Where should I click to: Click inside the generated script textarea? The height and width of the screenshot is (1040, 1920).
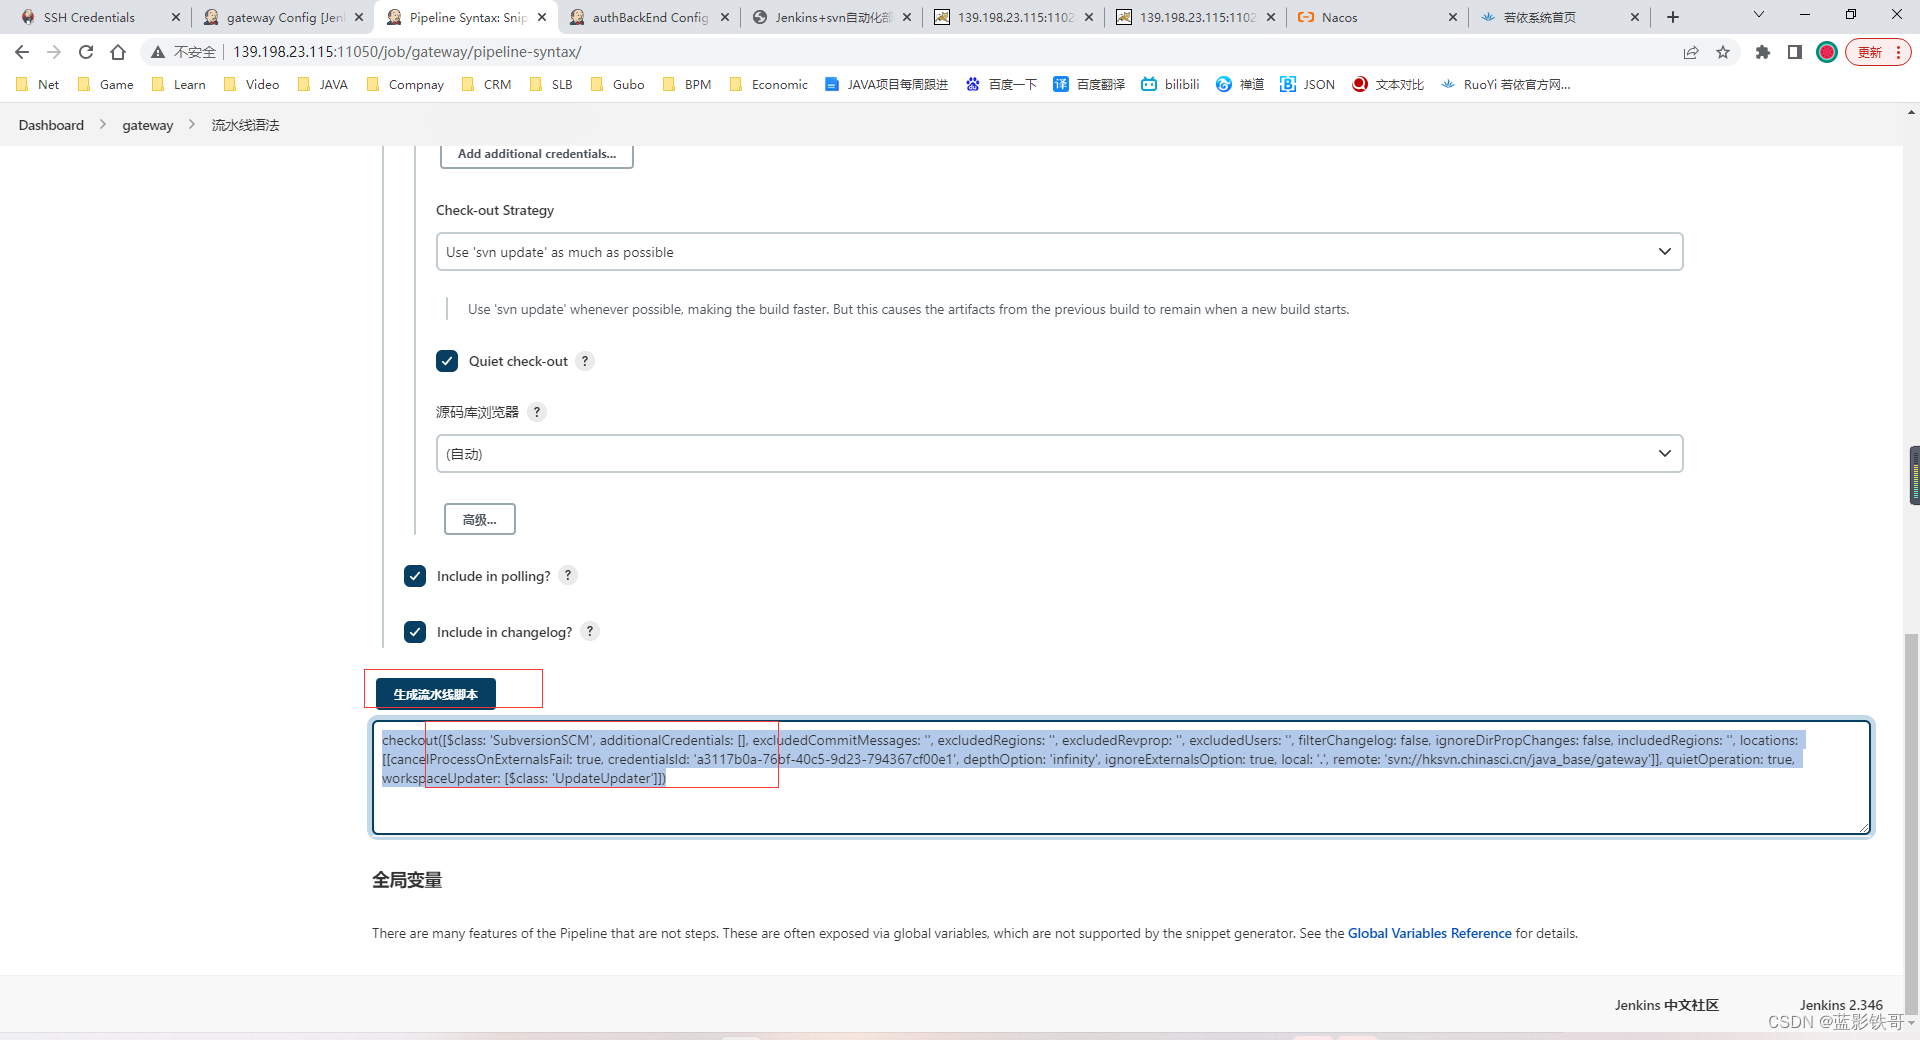click(1121, 777)
